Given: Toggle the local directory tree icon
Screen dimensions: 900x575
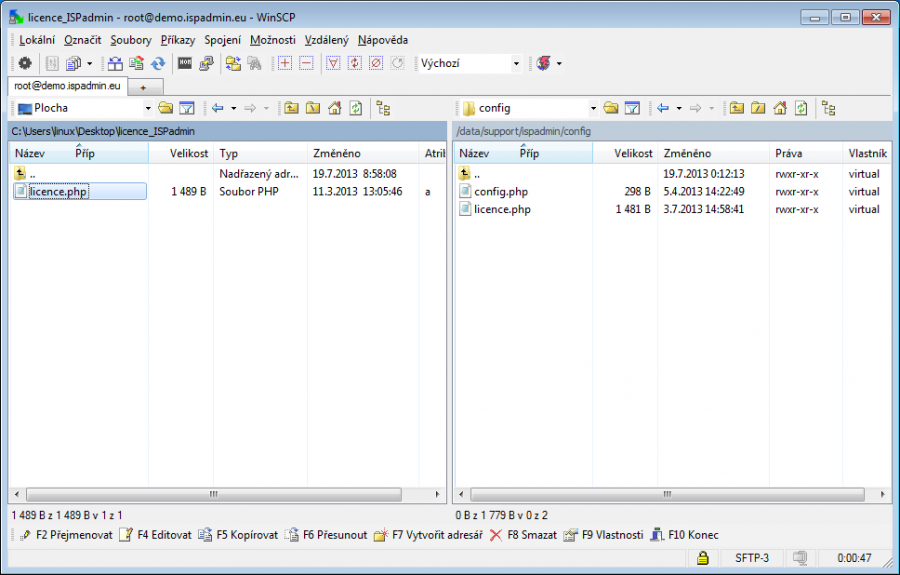Looking at the screenshot, I should click(x=383, y=108).
